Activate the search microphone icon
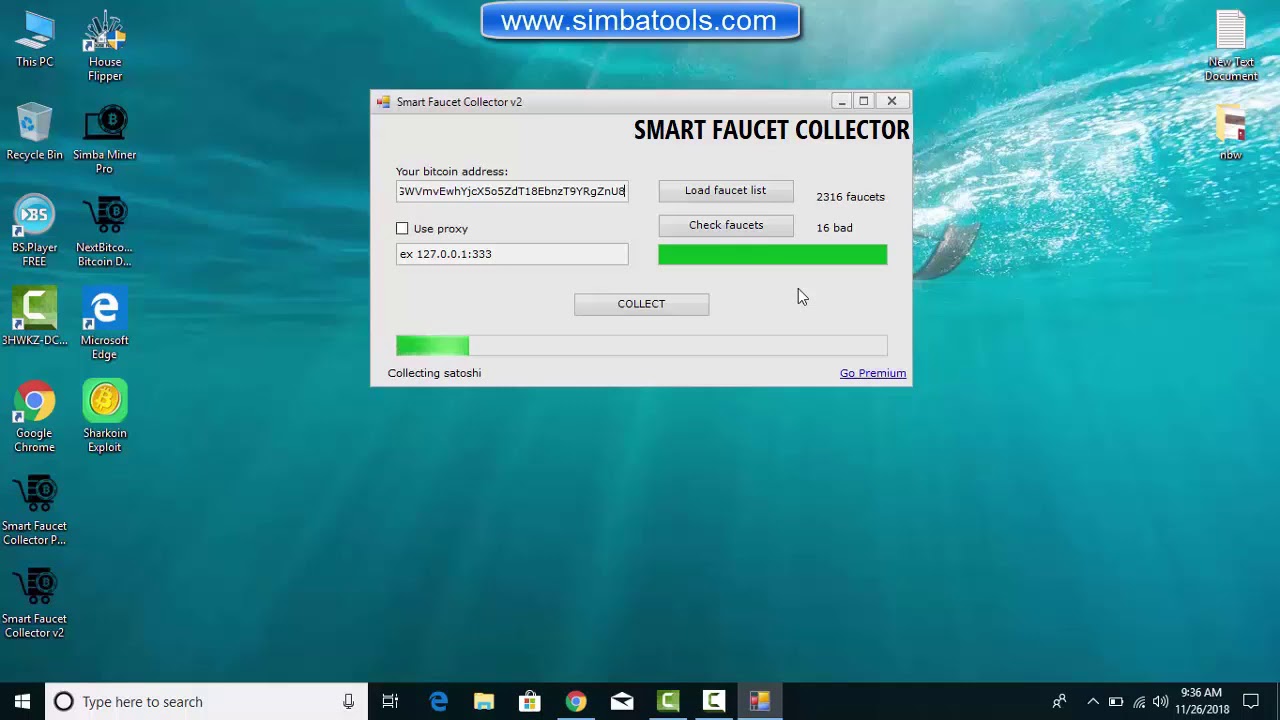Image resolution: width=1280 pixels, height=720 pixels. [348, 702]
